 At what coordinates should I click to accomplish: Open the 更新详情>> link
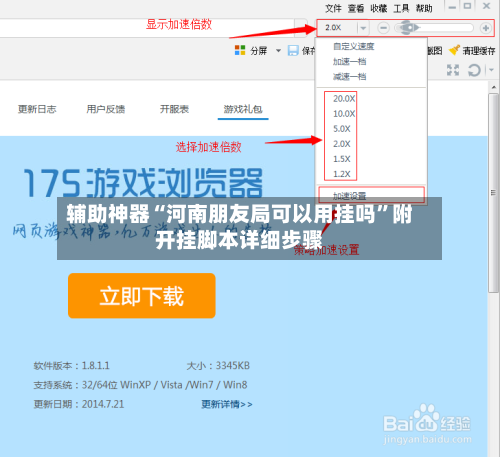coord(227,404)
